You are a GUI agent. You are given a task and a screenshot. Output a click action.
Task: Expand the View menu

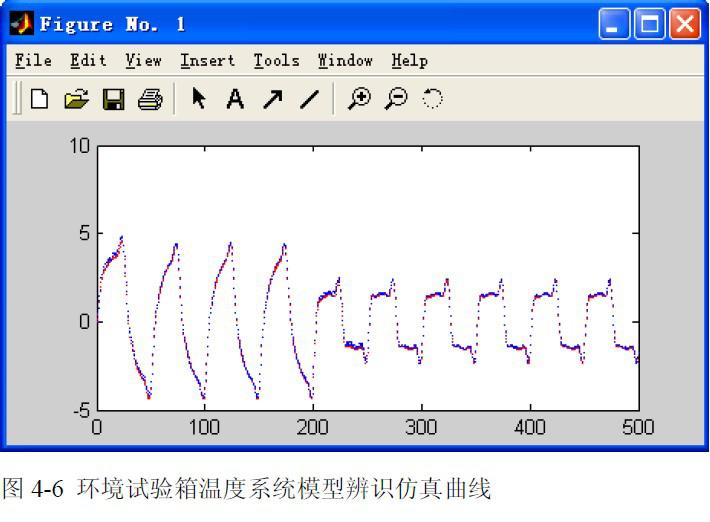point(143,61)
